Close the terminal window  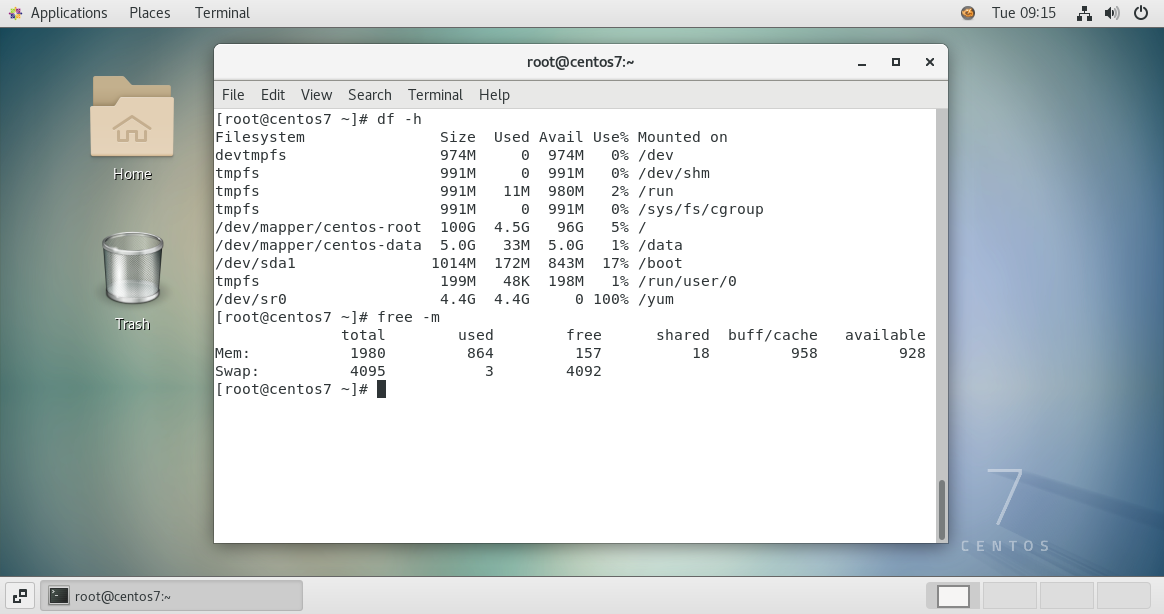[929, 62]
